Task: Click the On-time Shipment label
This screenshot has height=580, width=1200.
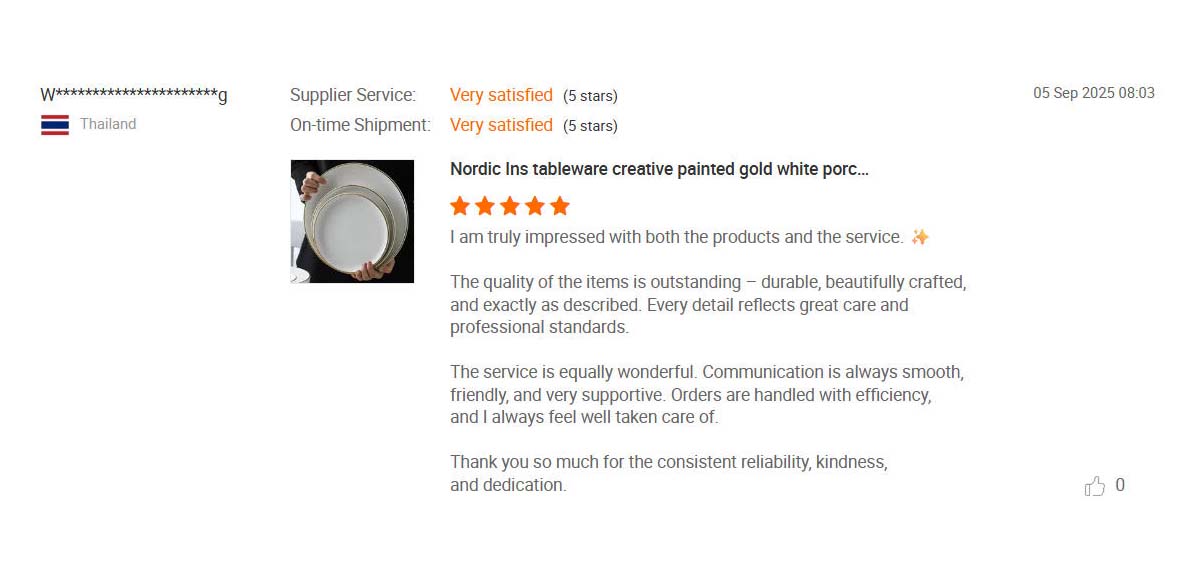Action: pos(360,125)
